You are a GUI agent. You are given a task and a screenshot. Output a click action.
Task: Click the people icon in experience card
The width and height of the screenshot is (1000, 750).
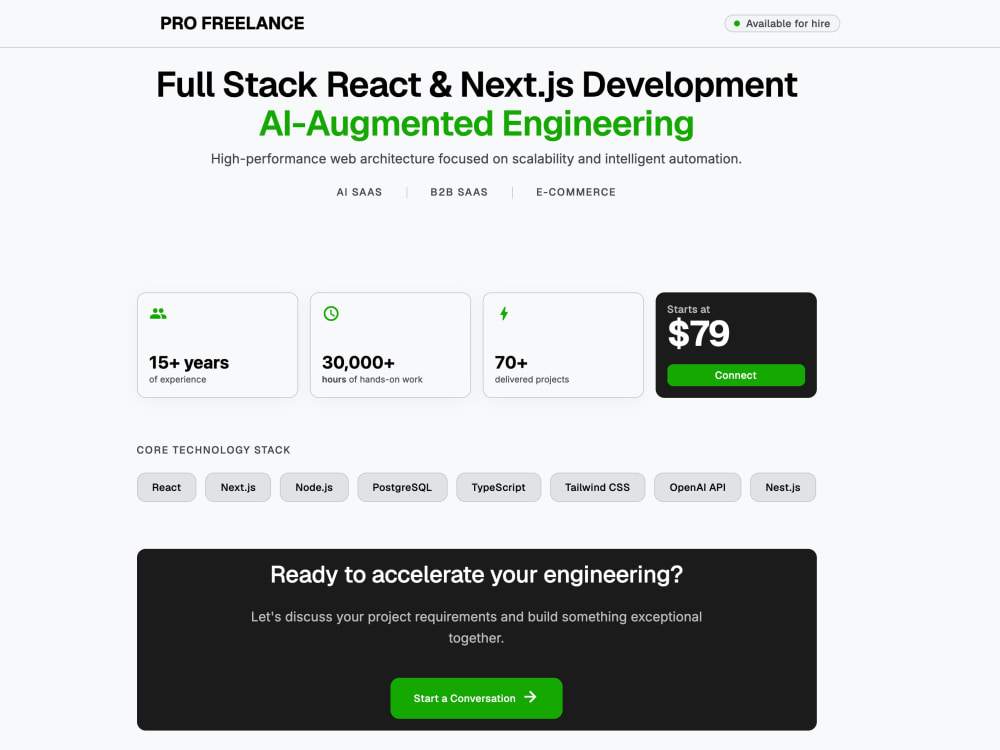point(158,313)
